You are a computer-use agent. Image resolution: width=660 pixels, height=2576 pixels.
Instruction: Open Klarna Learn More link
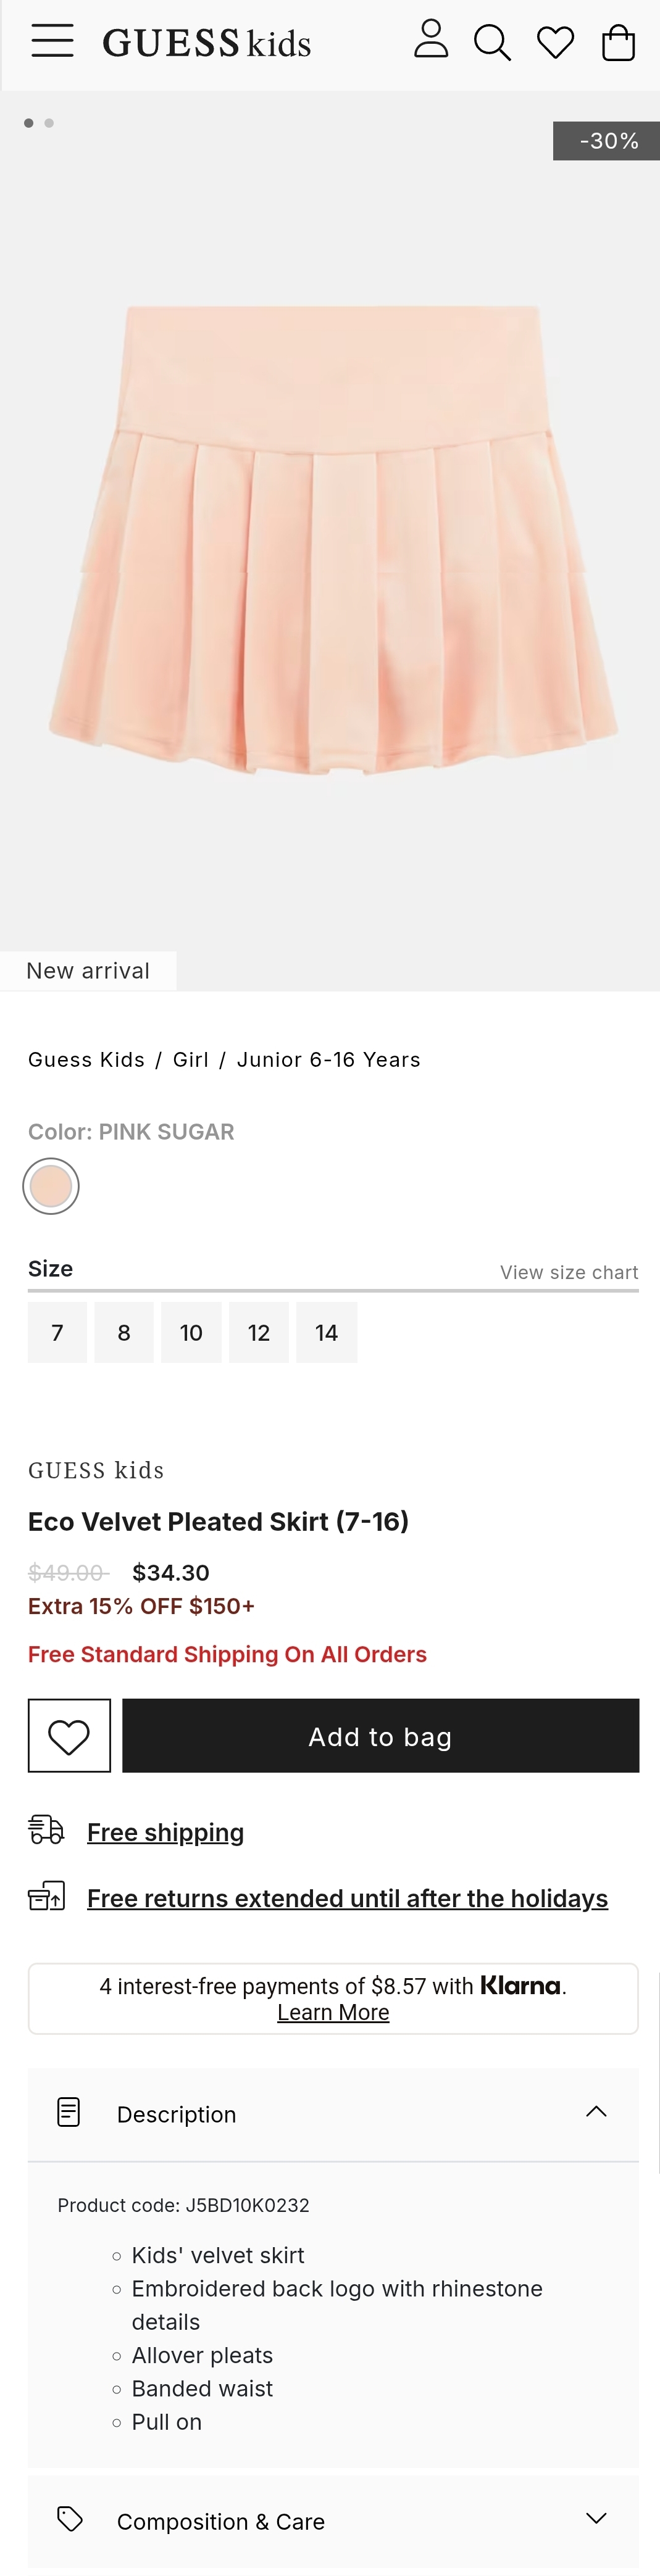tap(333, 2012)
